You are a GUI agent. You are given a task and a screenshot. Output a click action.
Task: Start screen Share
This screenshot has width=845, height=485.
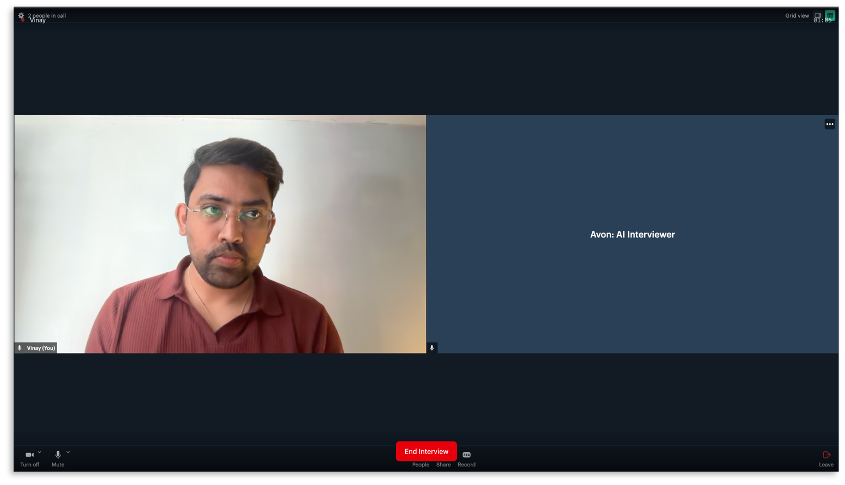point(443,464)
